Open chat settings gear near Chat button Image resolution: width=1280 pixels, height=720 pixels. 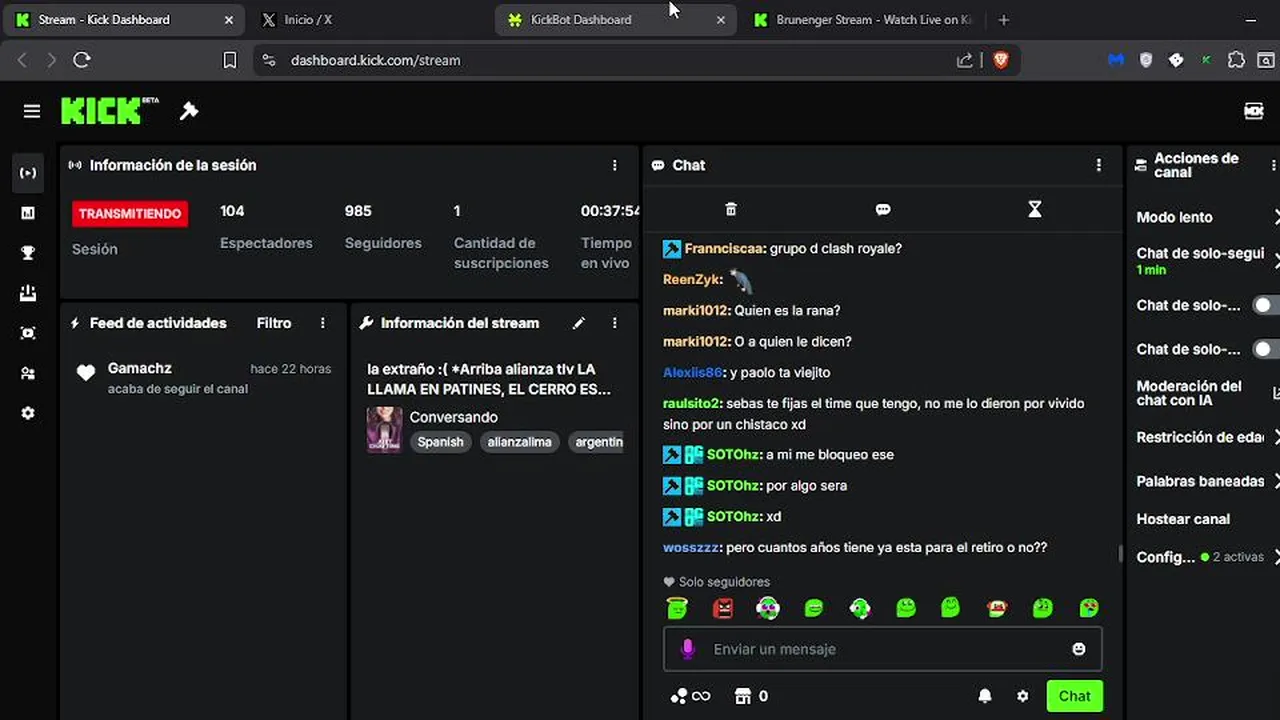point(1022,696)
